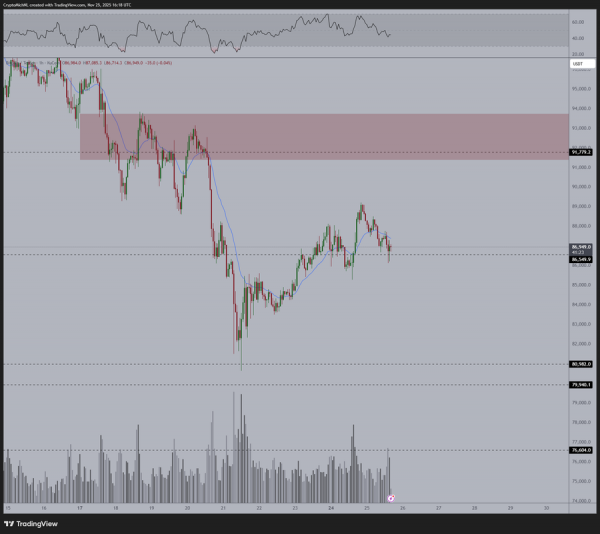Image resolution: width=600 pixels, height=534 pixels.
Task: Click the 91,779.2 price level label
Action: tap(581, 152)
